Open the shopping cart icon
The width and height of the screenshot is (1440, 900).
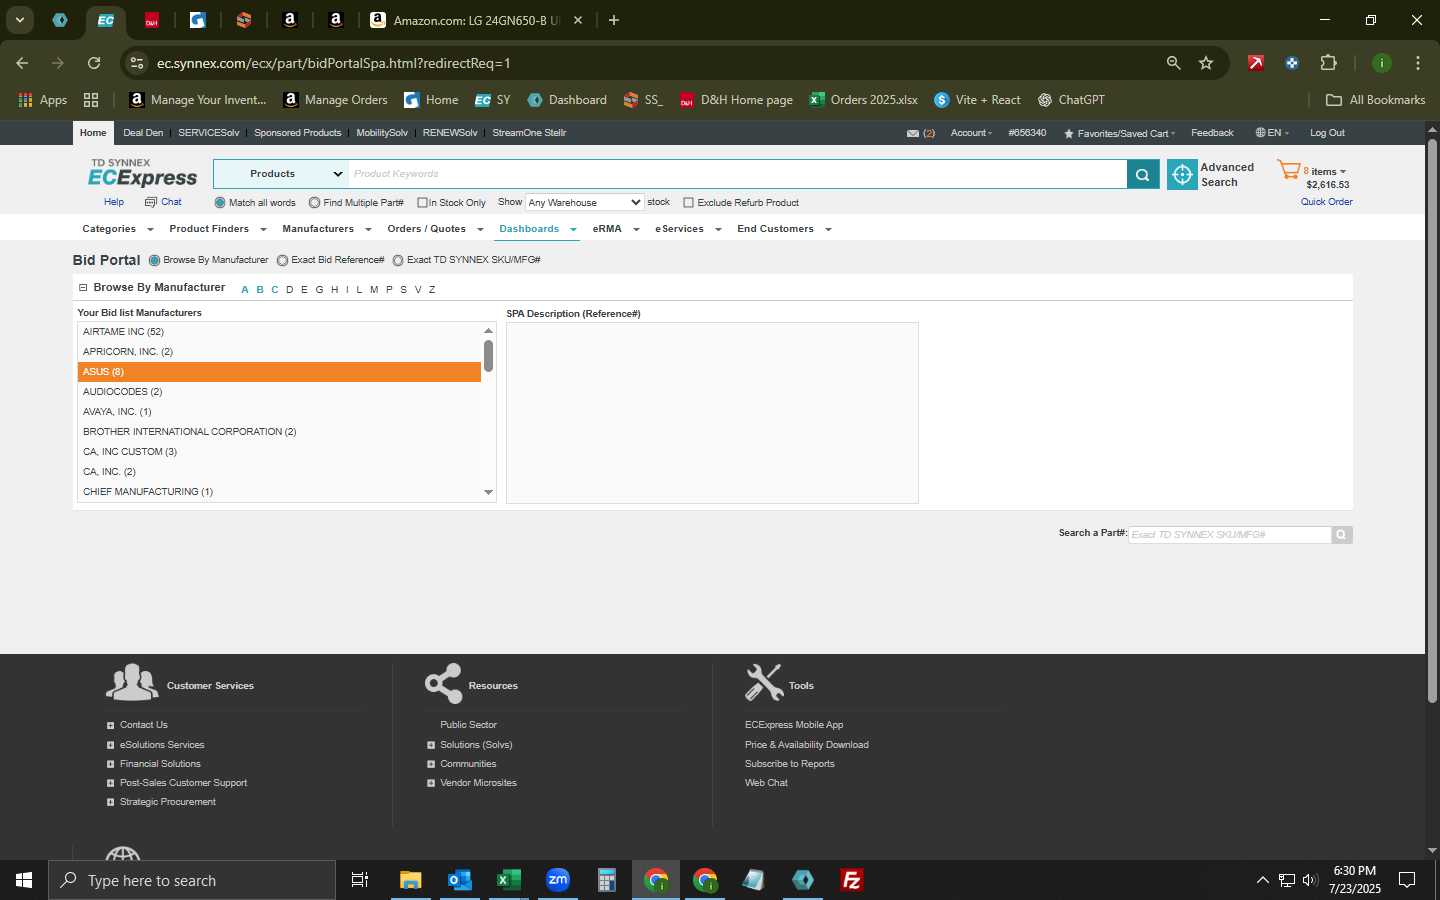click(1288, 171)
